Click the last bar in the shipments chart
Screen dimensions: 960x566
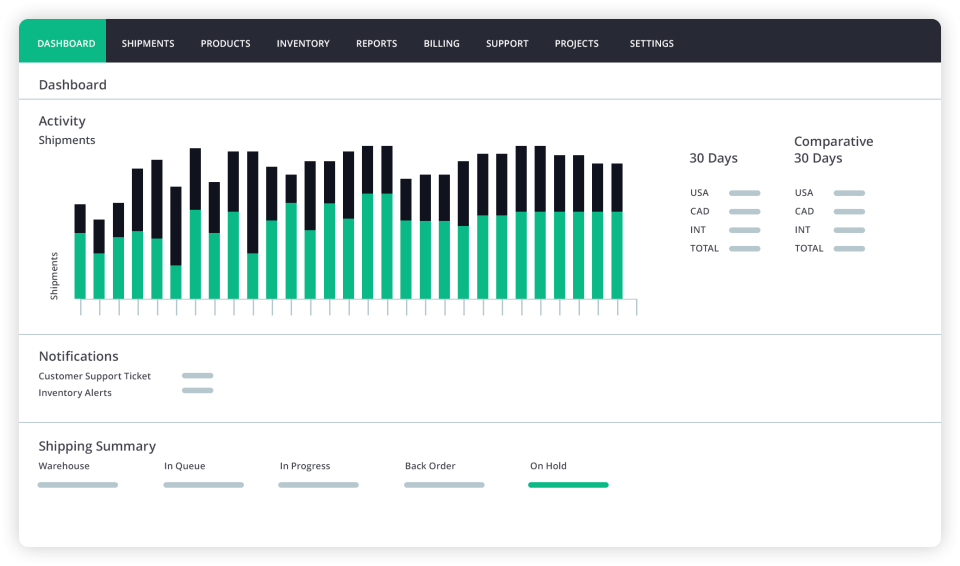[617, 231]
